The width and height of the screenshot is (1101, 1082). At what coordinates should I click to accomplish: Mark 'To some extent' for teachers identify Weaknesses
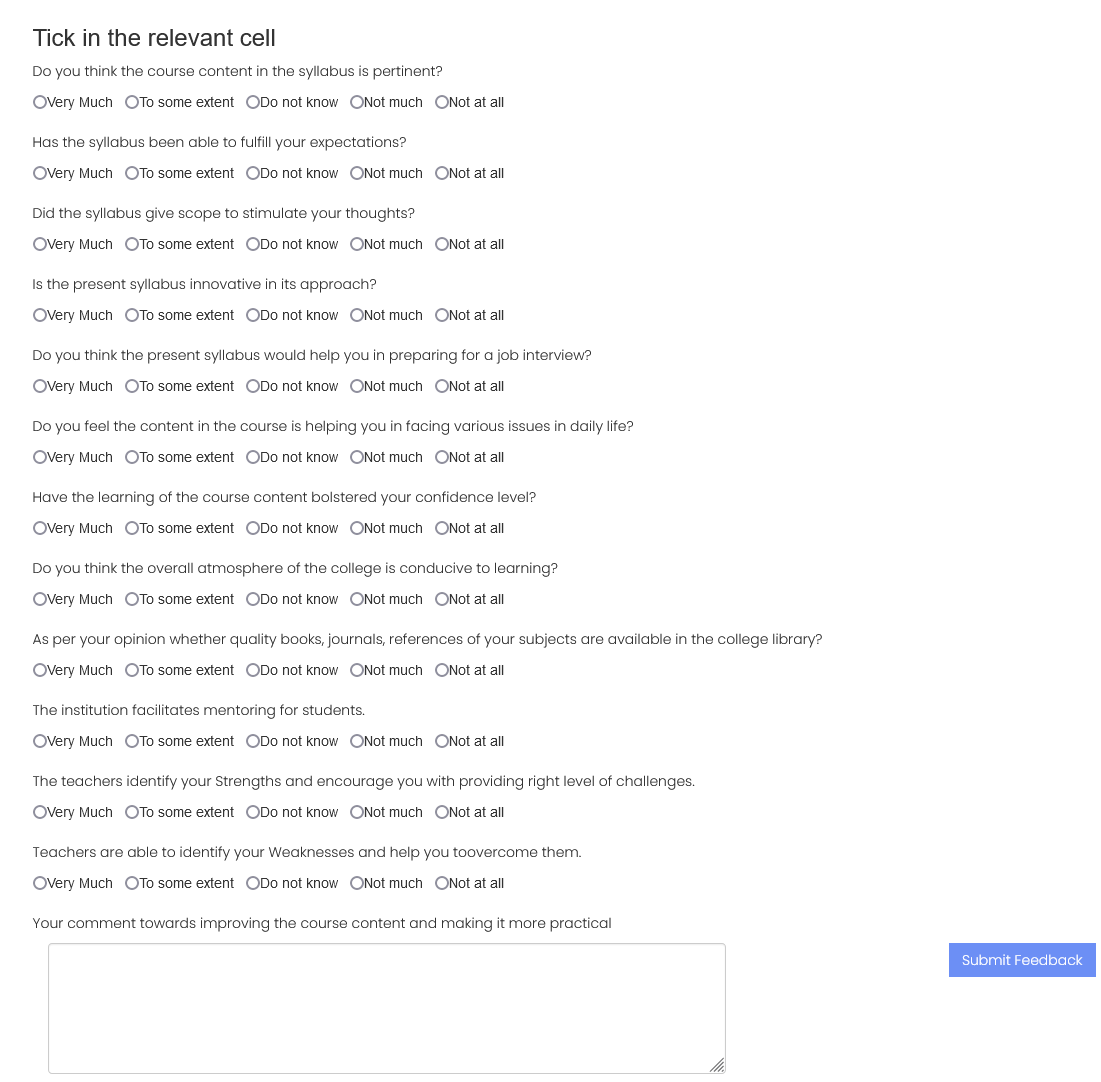pos(132,883)
